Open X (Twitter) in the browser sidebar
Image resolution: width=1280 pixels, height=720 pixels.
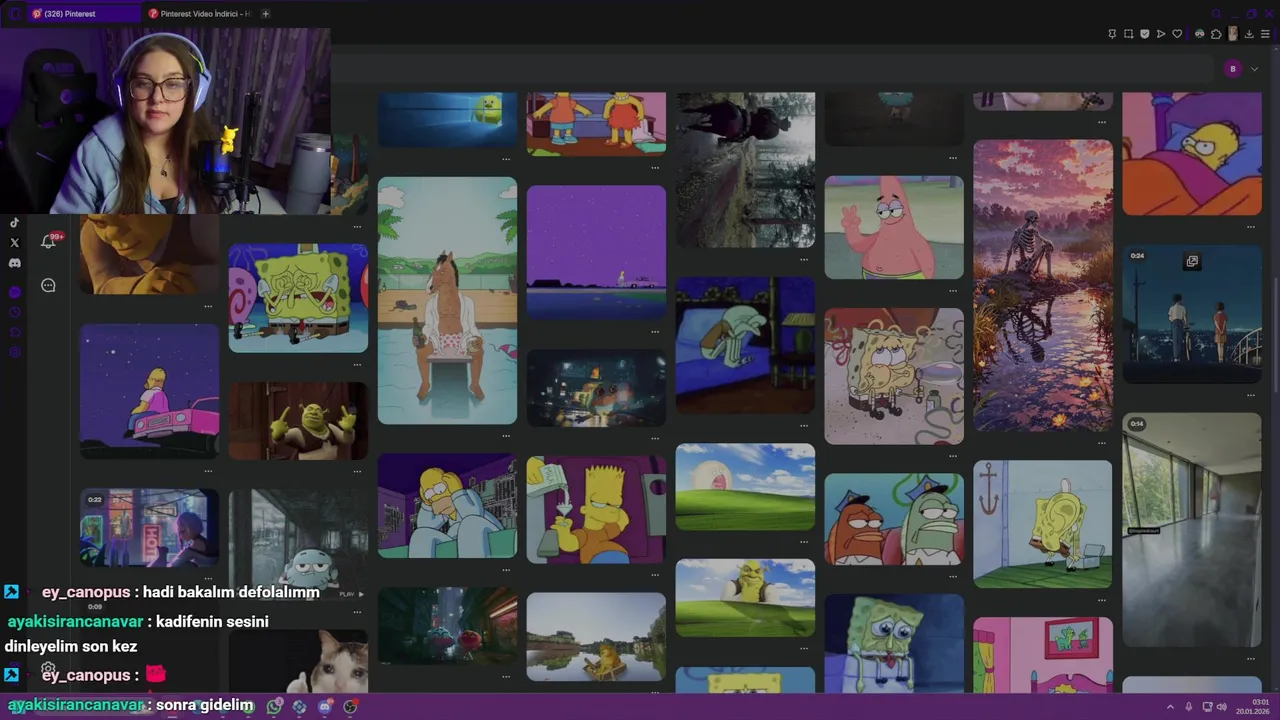coord(14,243)
